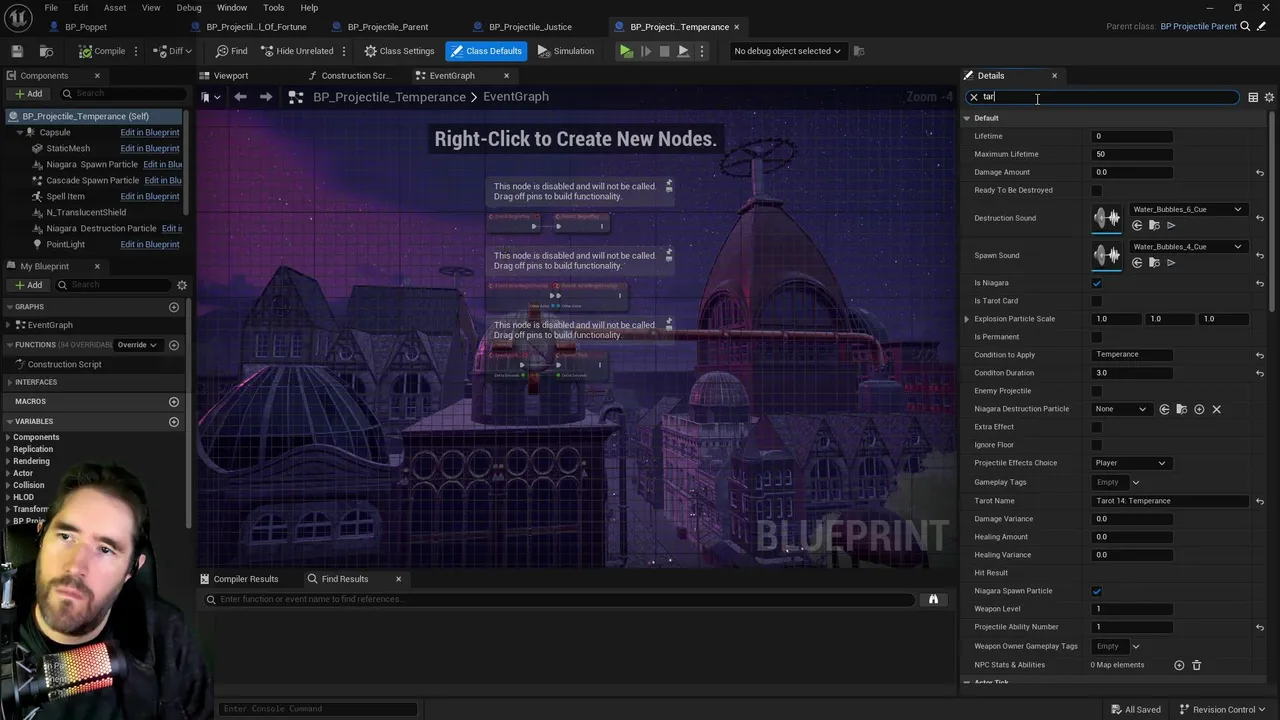Click the Stop simulation square icon
This screenshot has width=1280, height=720.
[x=664, y=51]
